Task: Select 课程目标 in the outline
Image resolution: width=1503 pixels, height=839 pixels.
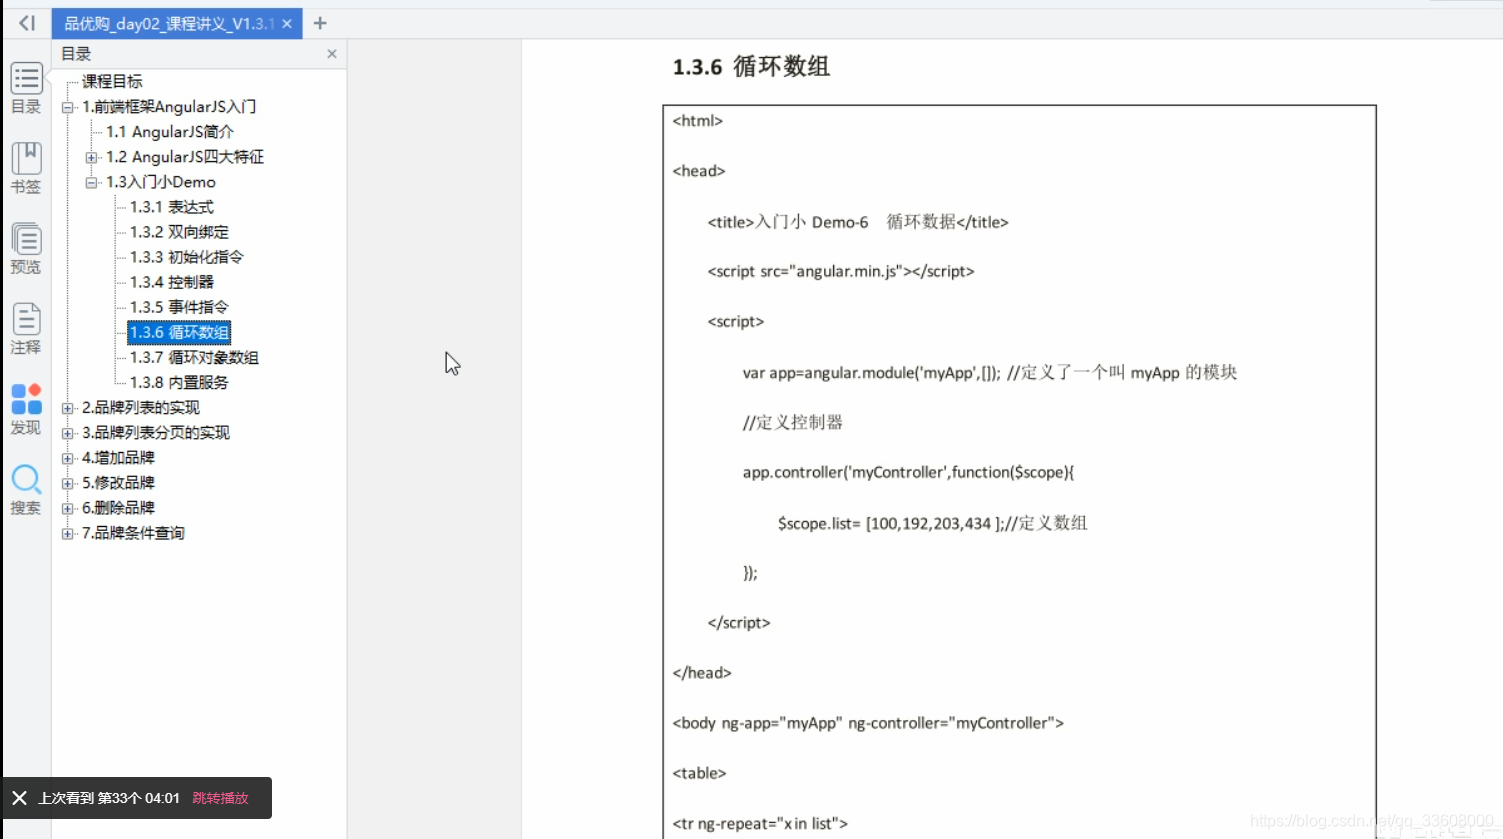Action: pyautogui.click(x=112, y=81)
